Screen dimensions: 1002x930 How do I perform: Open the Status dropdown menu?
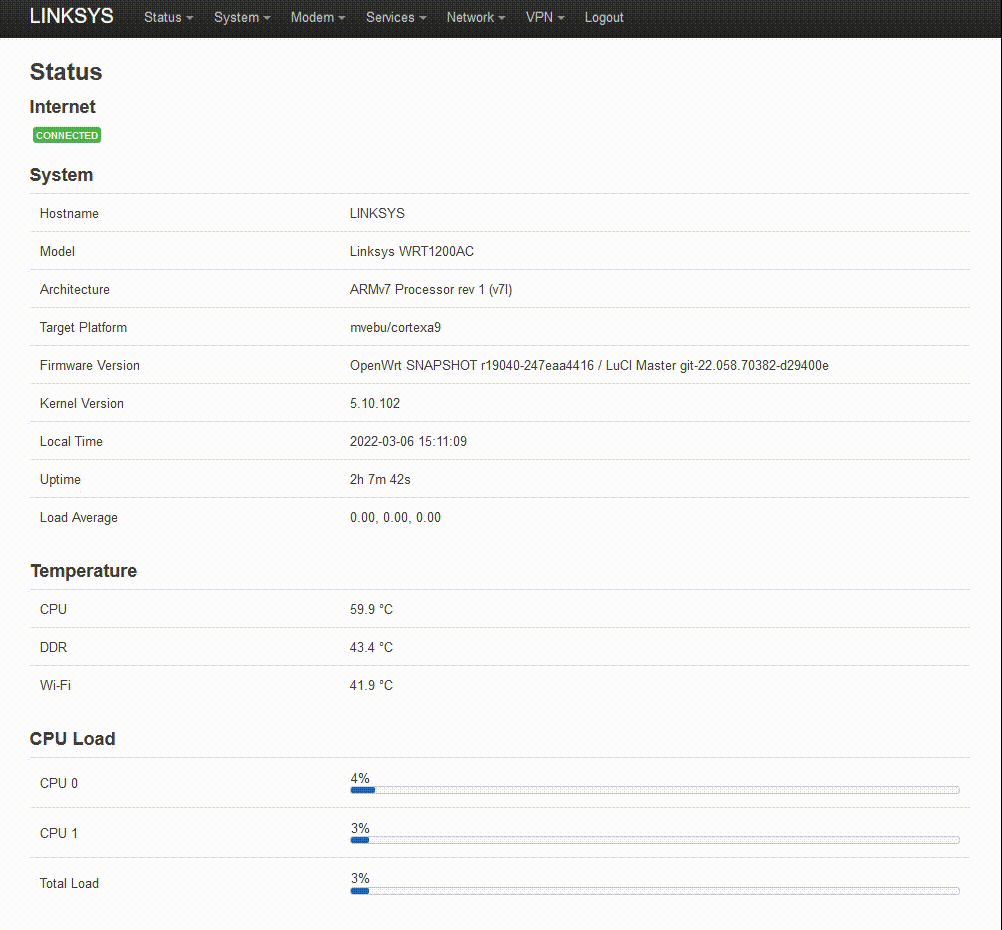(x=168, y=17)
